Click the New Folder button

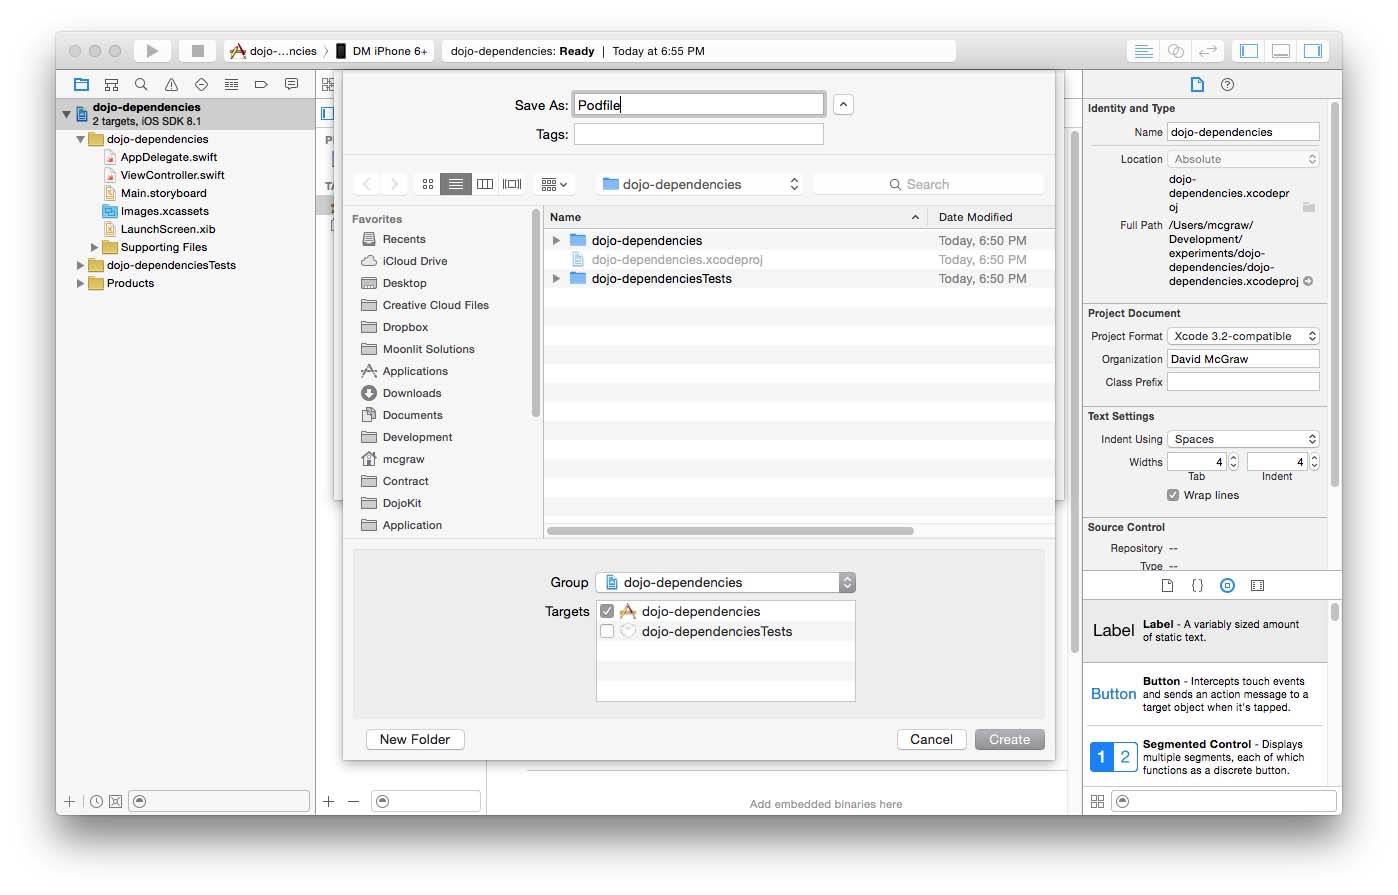point(415,739)
